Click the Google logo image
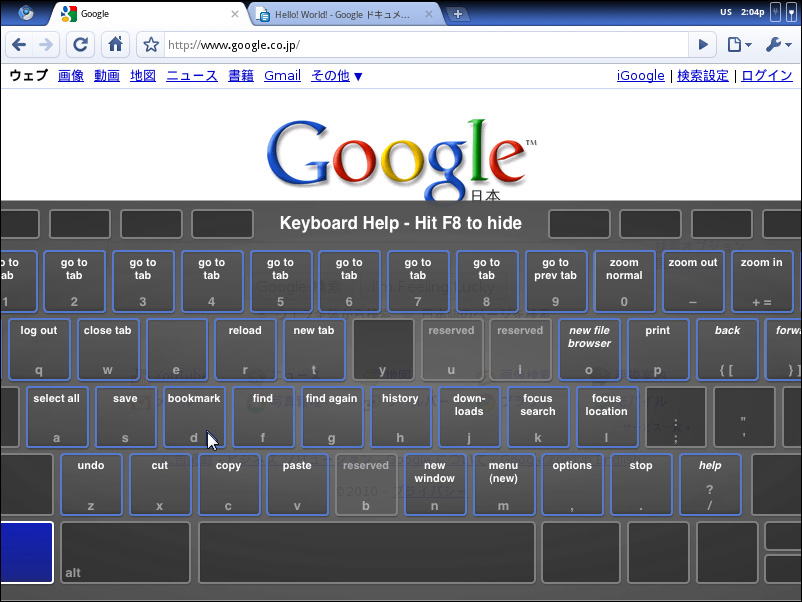Screen dimensions: 802x602 pyautogui.click(x=402, y=160)
